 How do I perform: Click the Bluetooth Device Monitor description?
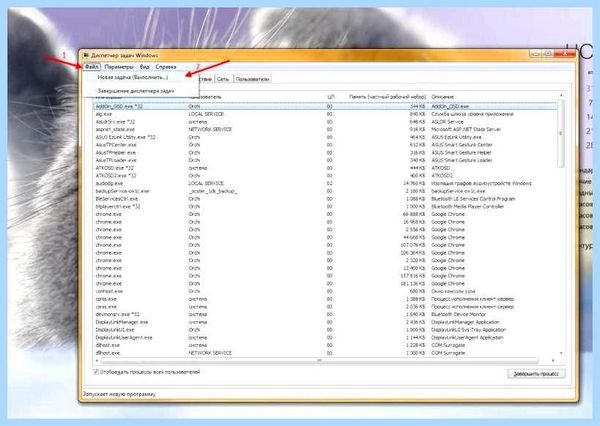(458, 314)
